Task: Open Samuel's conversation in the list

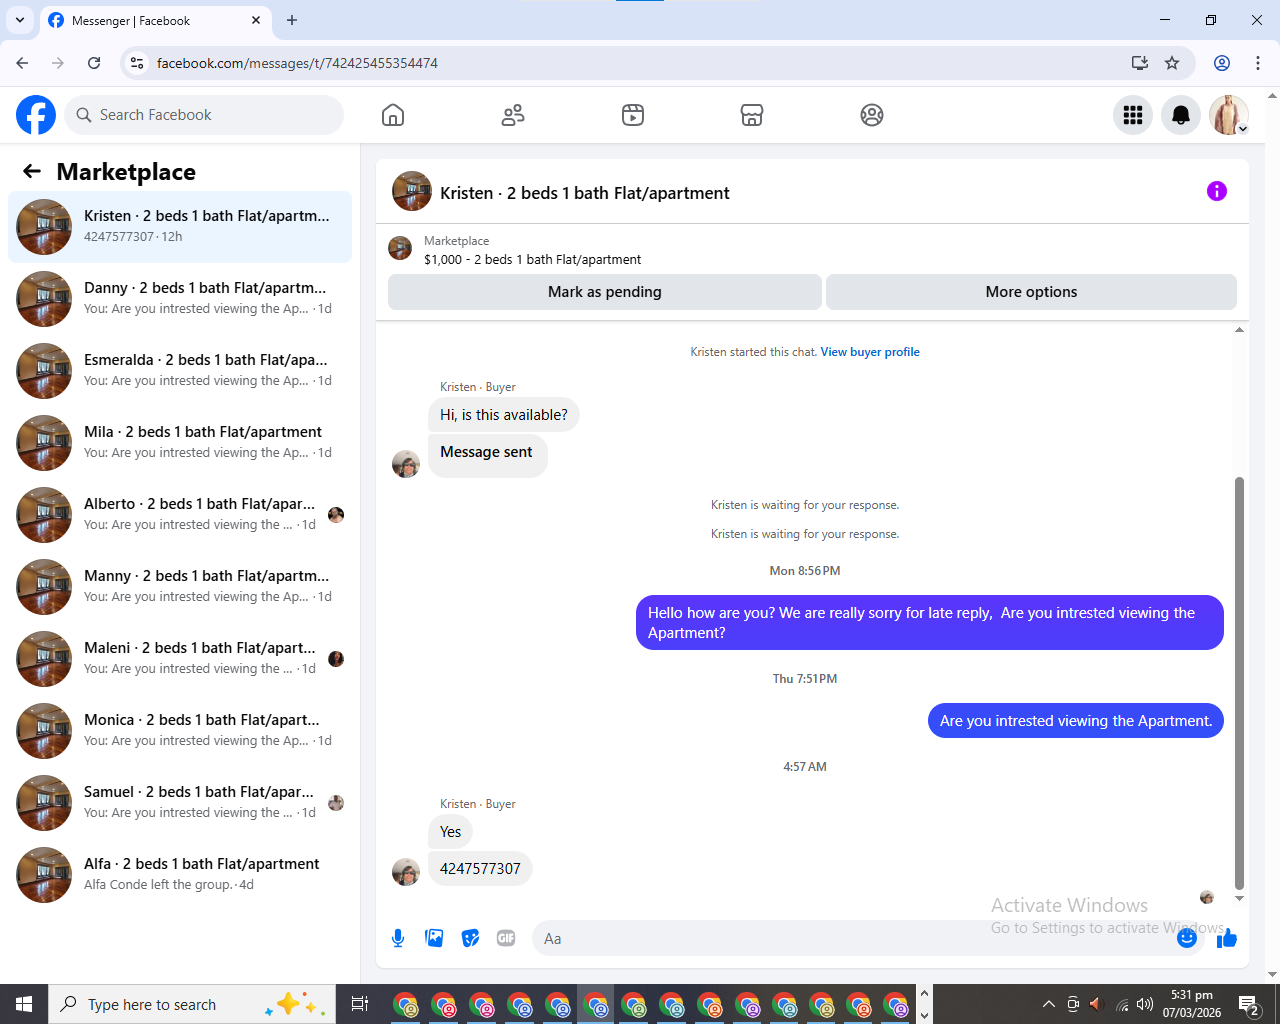Action: click(x=180, y=803)
